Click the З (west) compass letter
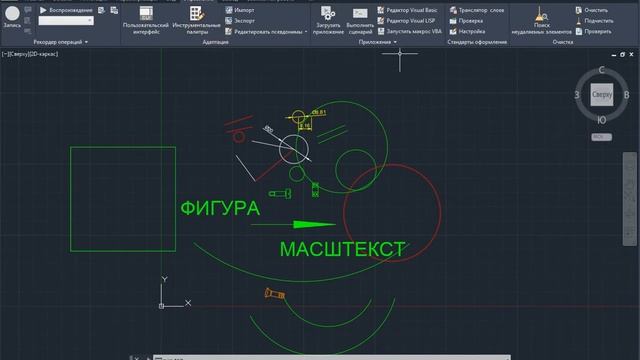640x360 pixels. (x=577, y=95)
